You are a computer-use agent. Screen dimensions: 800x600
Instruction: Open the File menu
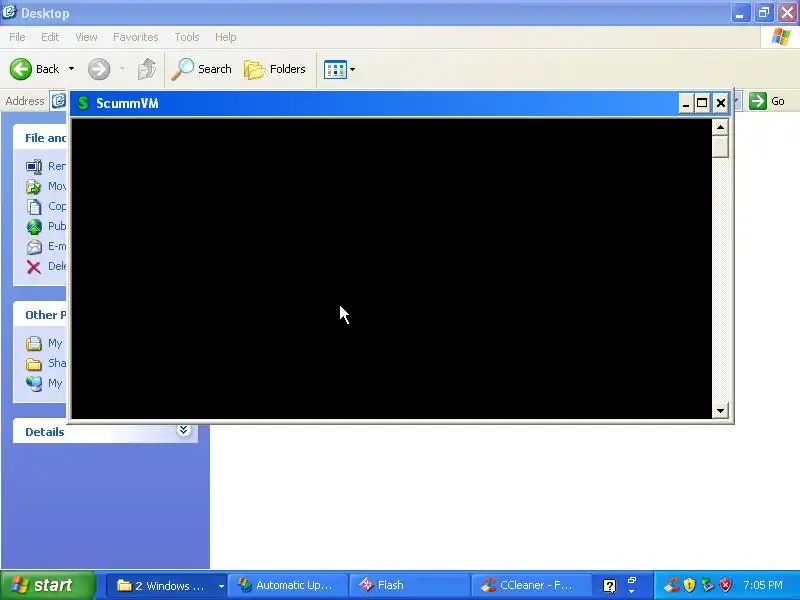(x=17, y=37)
